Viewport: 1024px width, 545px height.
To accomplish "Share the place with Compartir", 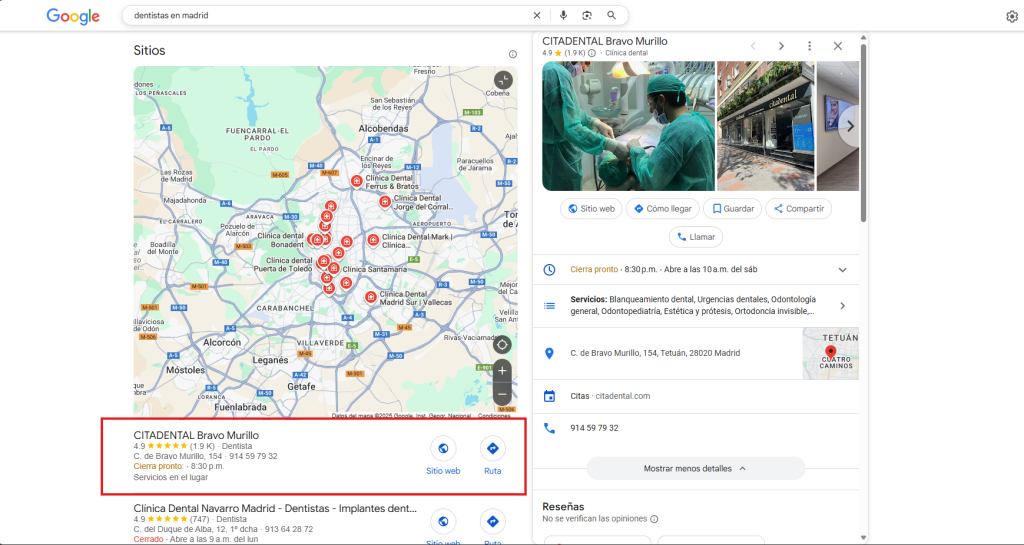I will (799, 209).
